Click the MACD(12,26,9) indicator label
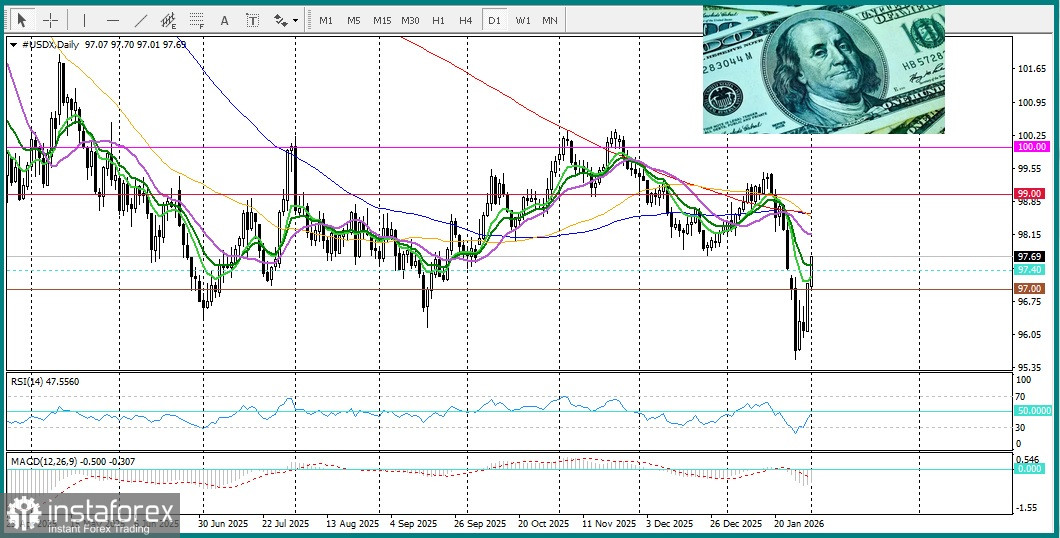Screen dimensions: 1060x538 pos(73,462)
